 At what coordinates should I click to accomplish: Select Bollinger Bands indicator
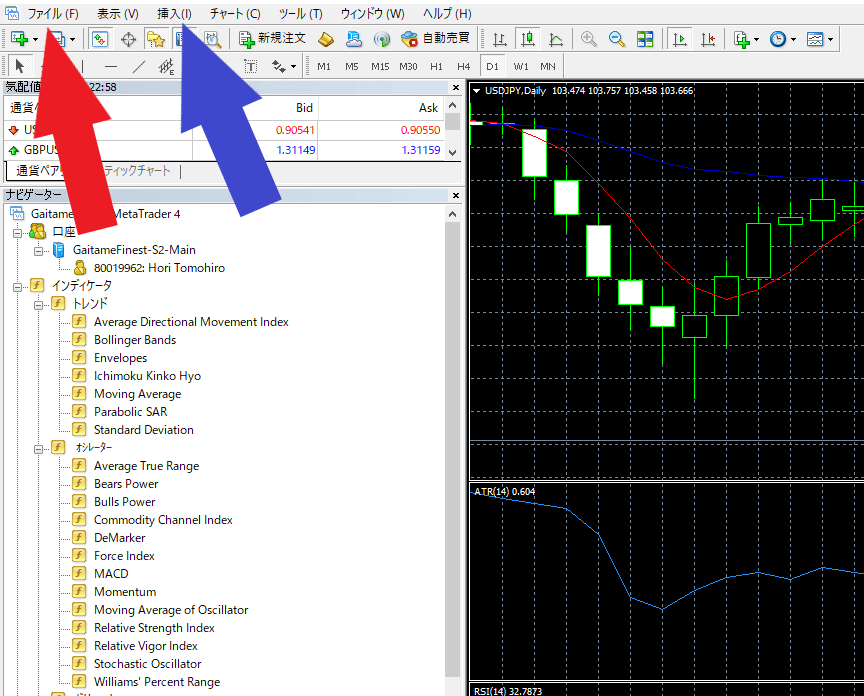pyautogui.click(x=135, y=340)
